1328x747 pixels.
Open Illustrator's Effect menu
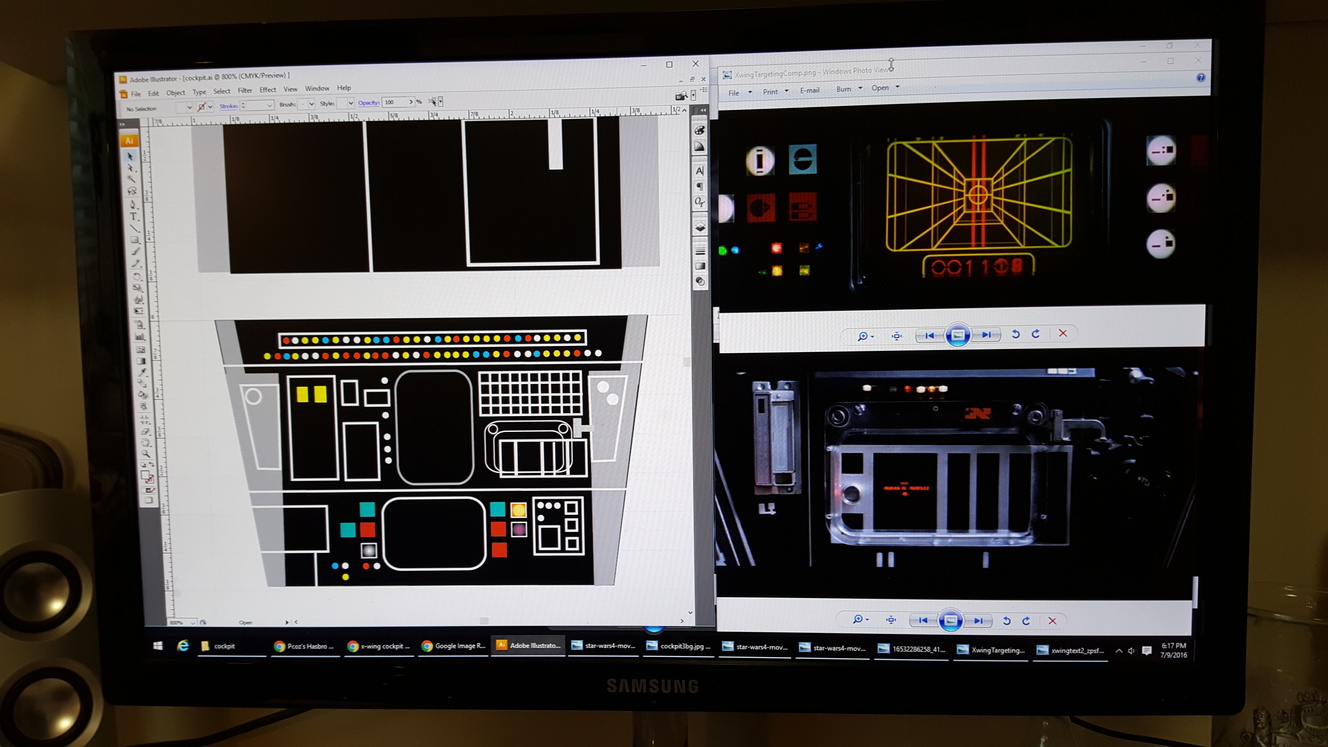(x=268, y=90)
